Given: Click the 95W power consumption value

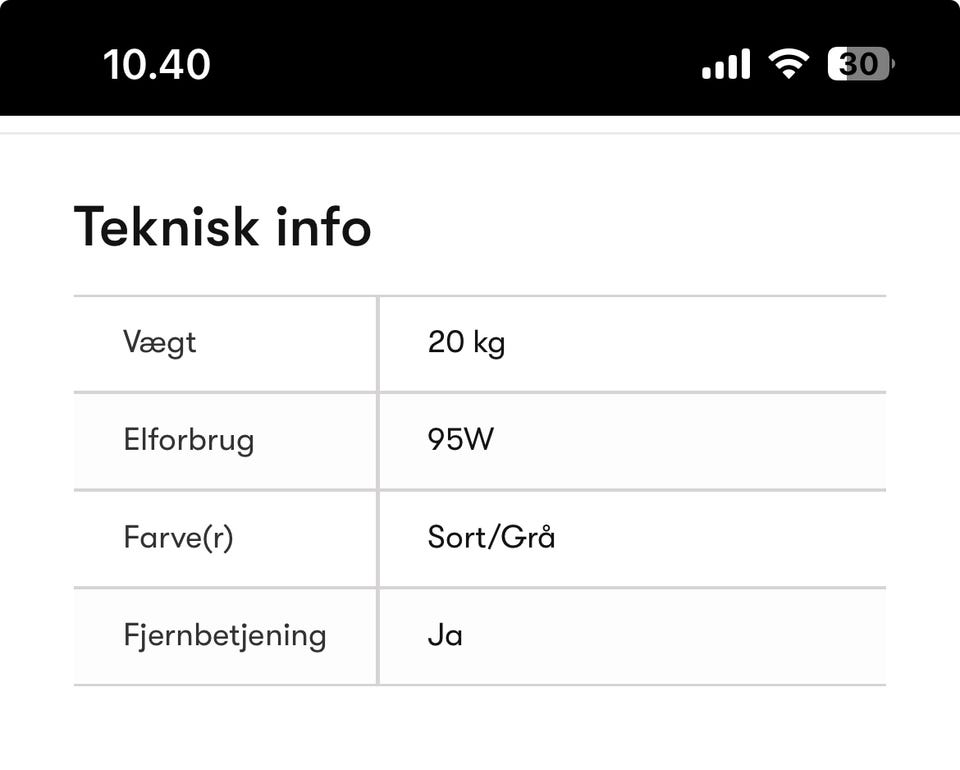Looking at the screenshot, I should tap(460, 440).
